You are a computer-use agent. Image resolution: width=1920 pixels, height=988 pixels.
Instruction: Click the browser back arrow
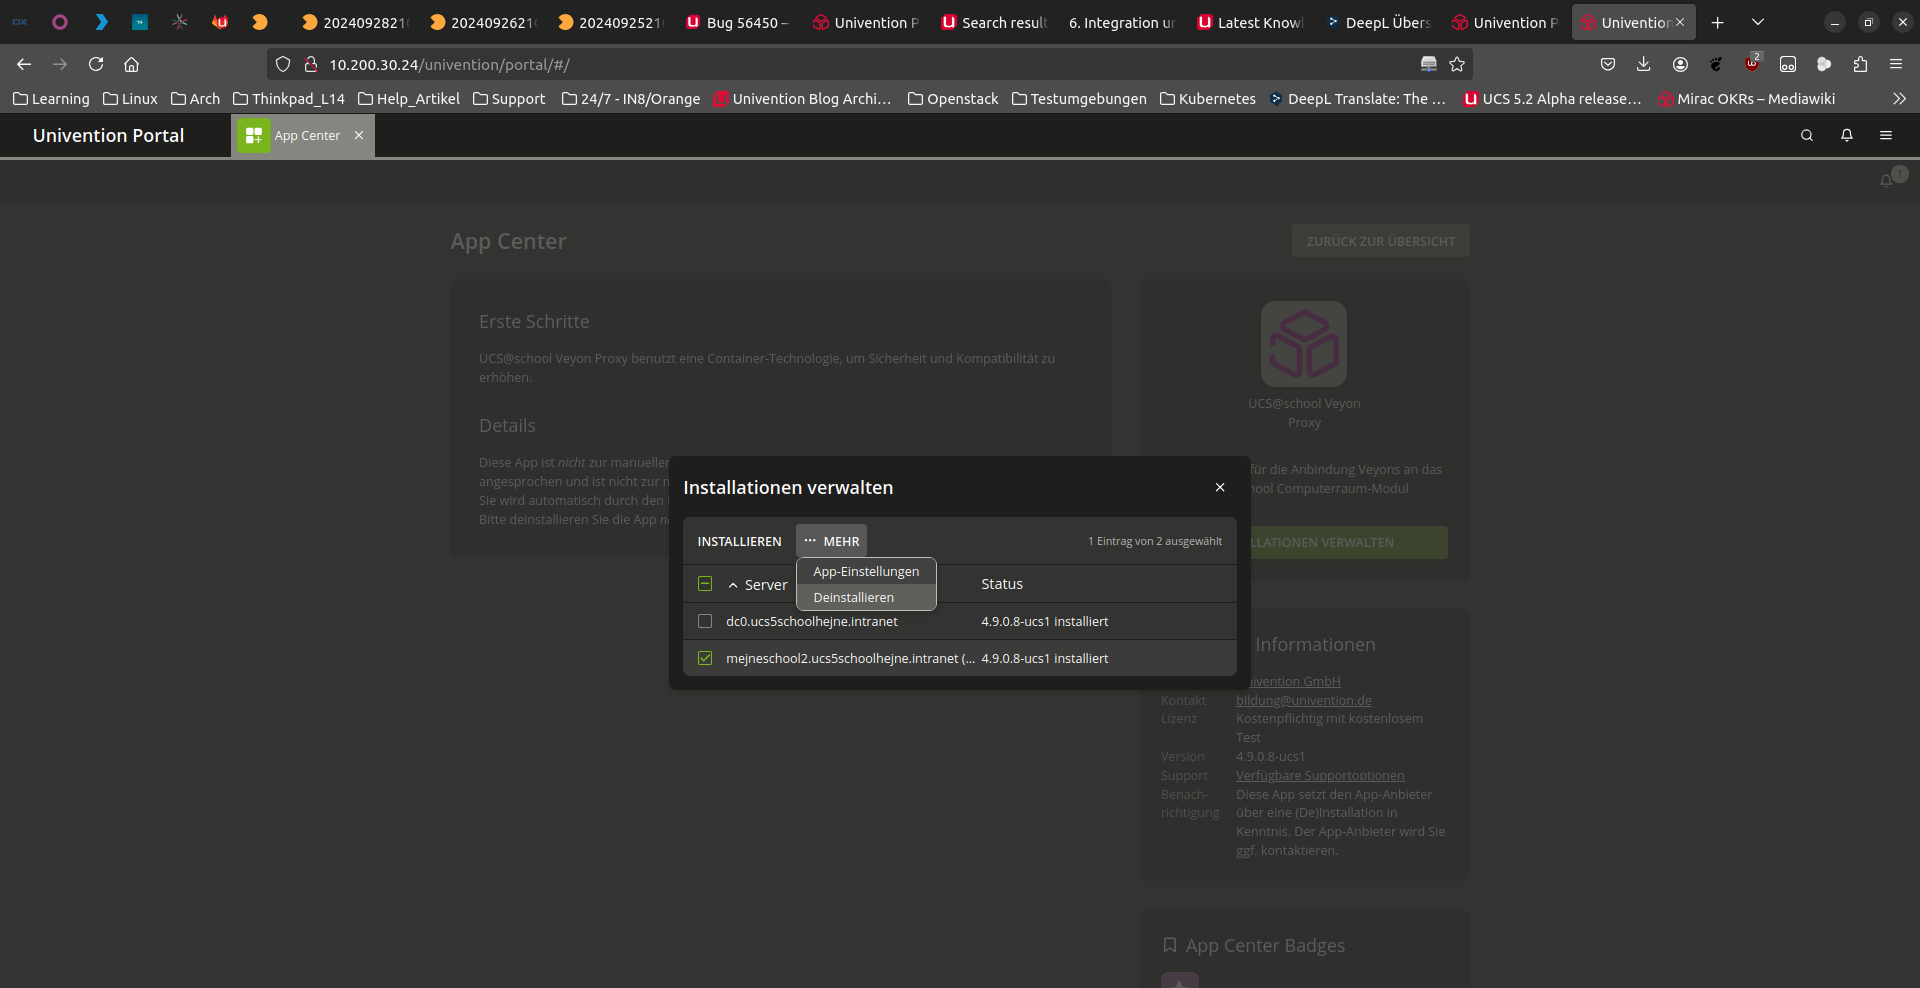24,64
